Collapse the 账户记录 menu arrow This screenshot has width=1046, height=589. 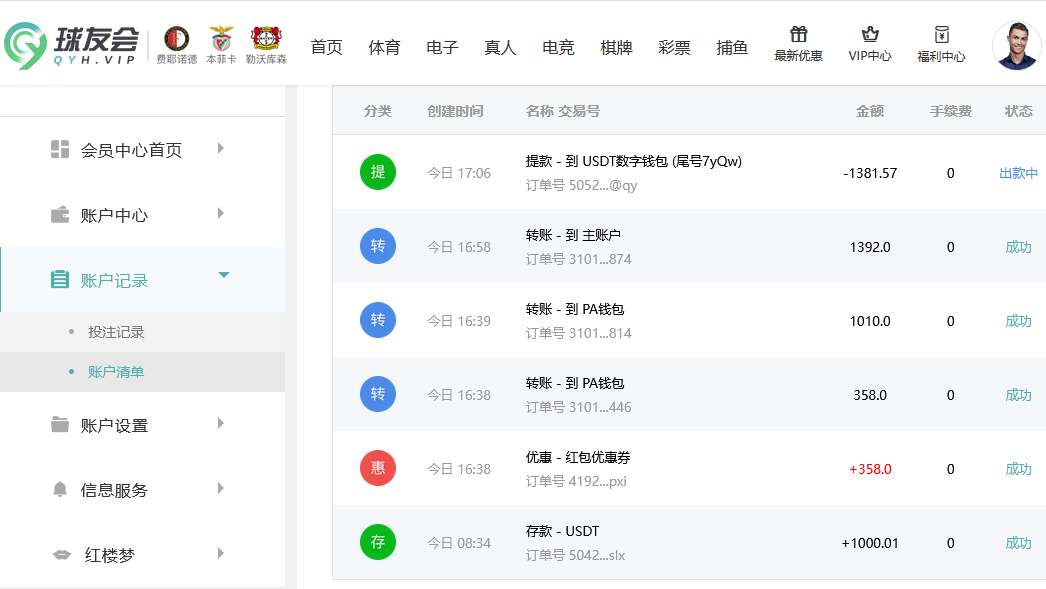224,275
